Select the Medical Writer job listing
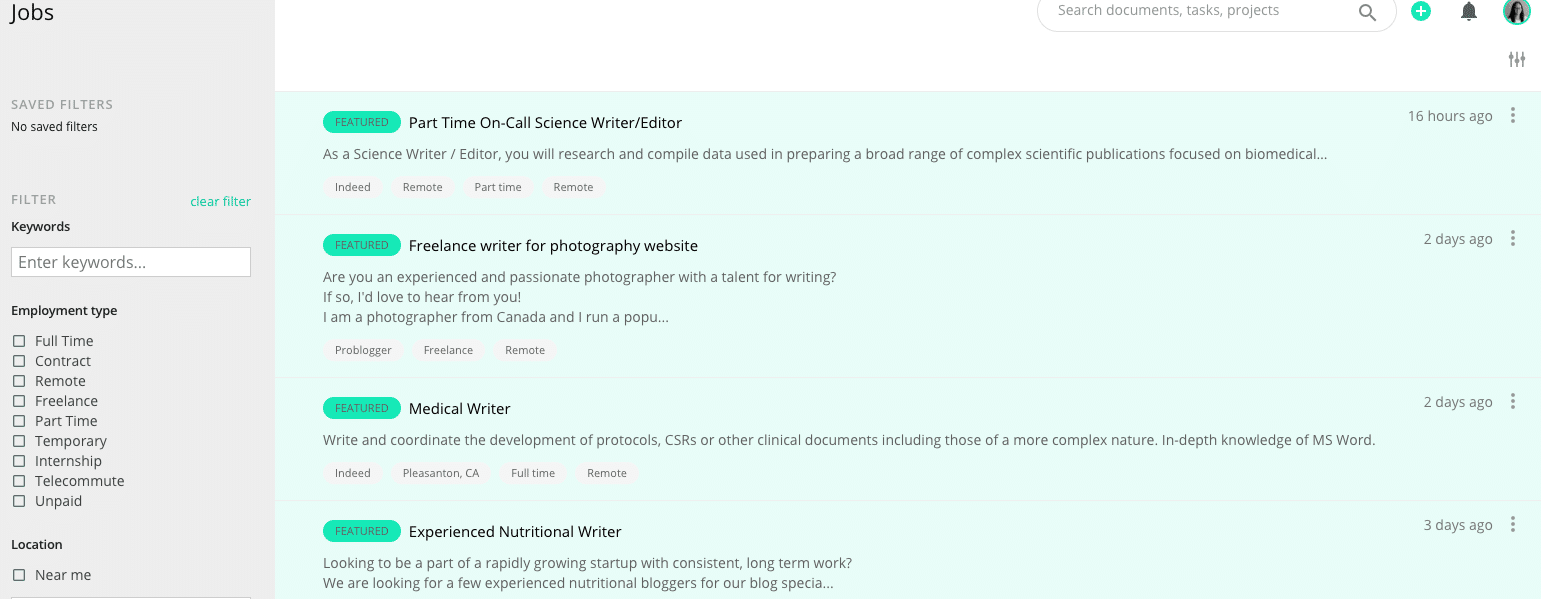 [x=459, y=408]
